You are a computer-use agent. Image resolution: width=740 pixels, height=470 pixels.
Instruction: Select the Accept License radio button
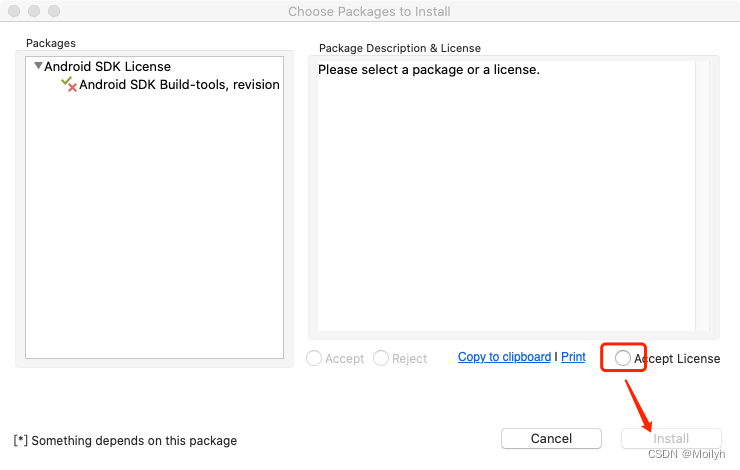[623, 358]
